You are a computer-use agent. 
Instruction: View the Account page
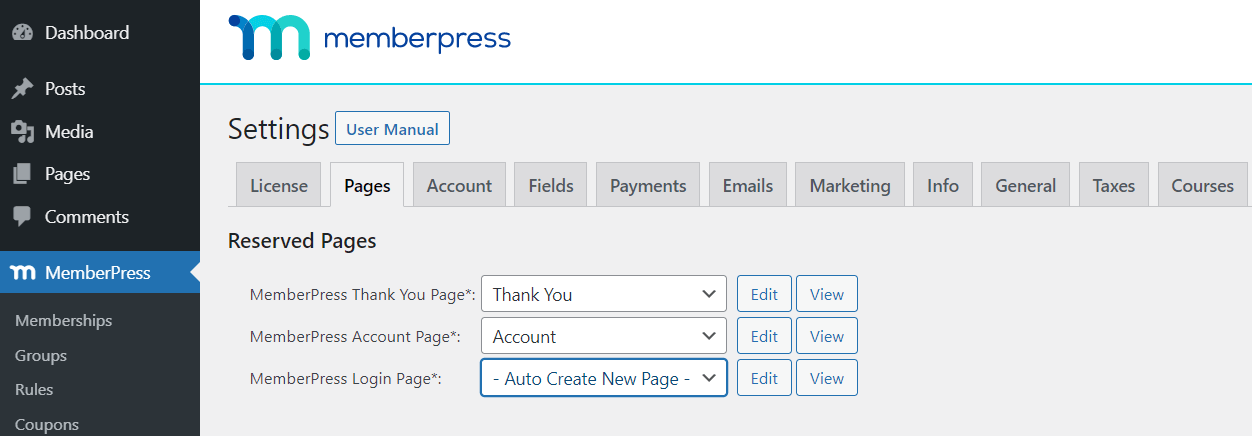(827, 336)
